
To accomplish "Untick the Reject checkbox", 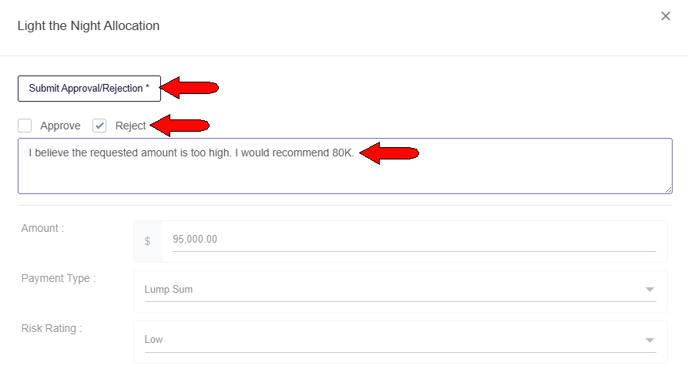I will (x=99, y=125).
